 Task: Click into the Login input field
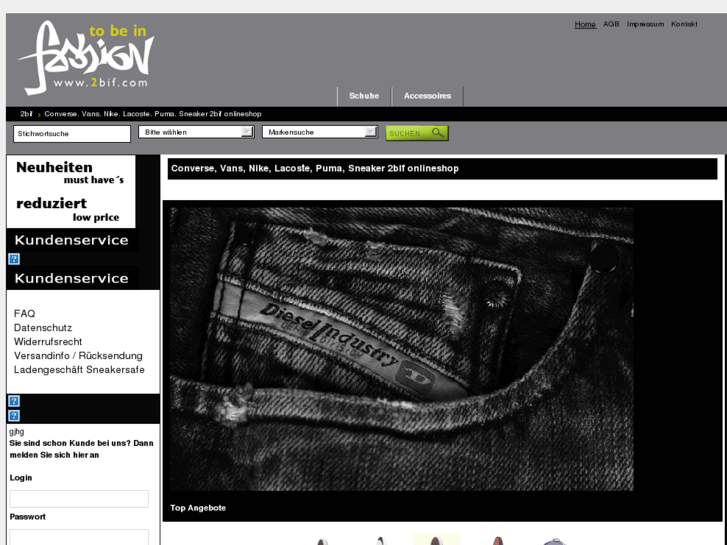click(79, 499)
